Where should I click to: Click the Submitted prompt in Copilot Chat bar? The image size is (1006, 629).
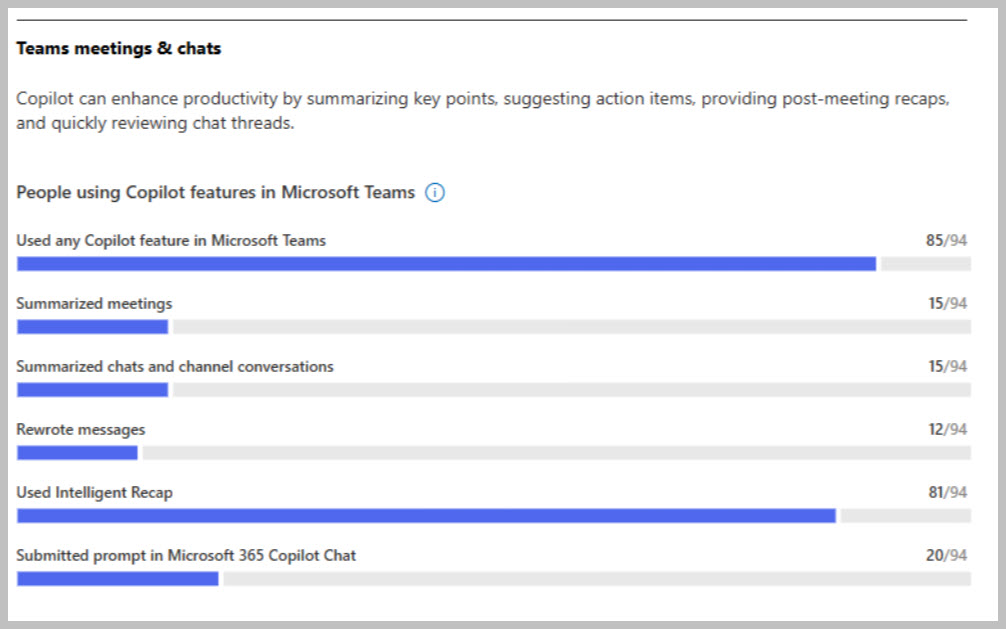point(493,579)
